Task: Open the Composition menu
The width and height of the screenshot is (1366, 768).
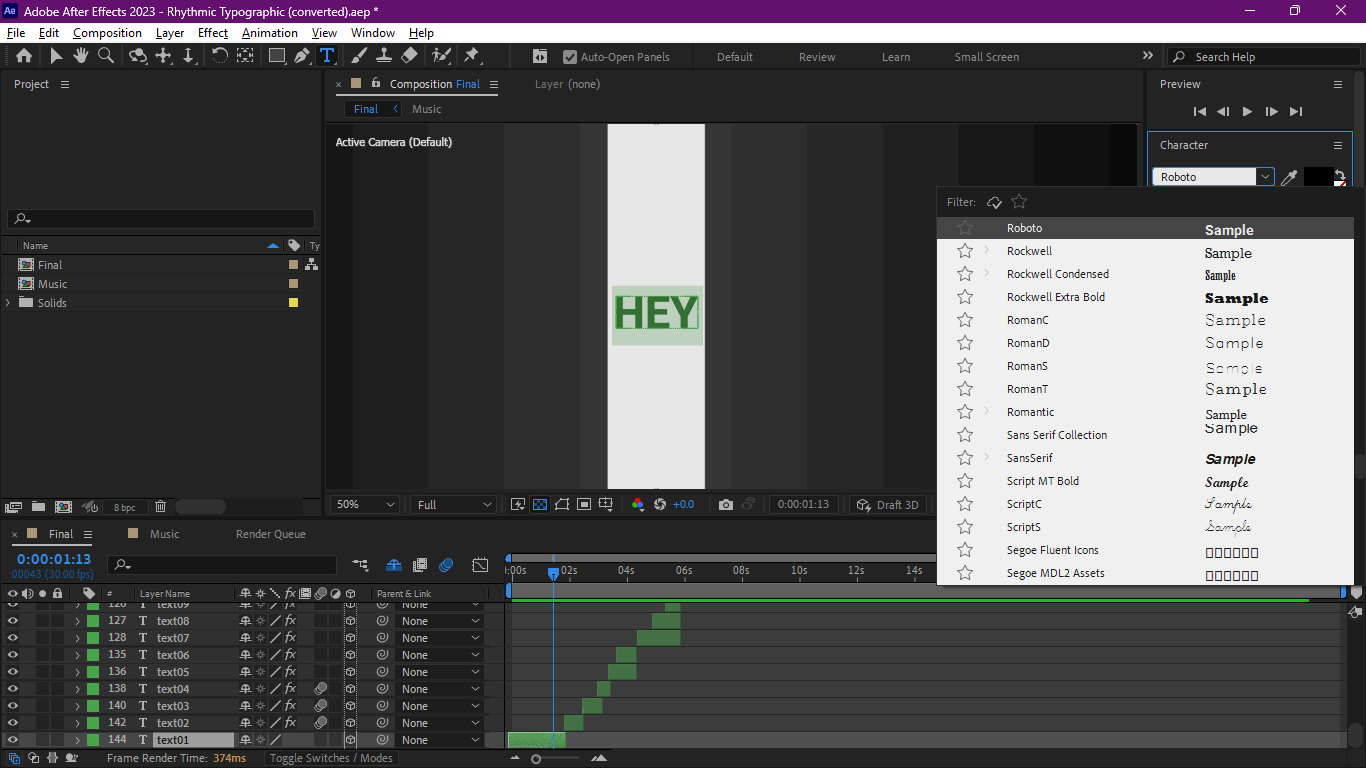Action: (x=107, y=33)
